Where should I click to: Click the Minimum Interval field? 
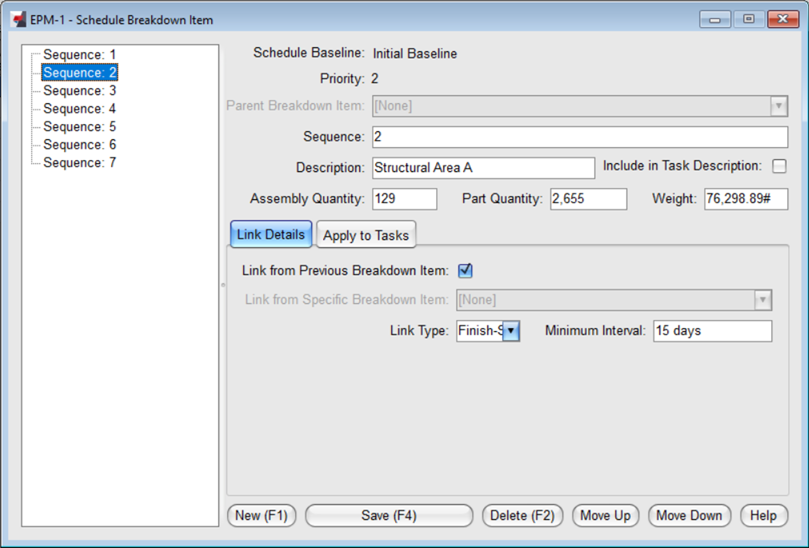713,331
